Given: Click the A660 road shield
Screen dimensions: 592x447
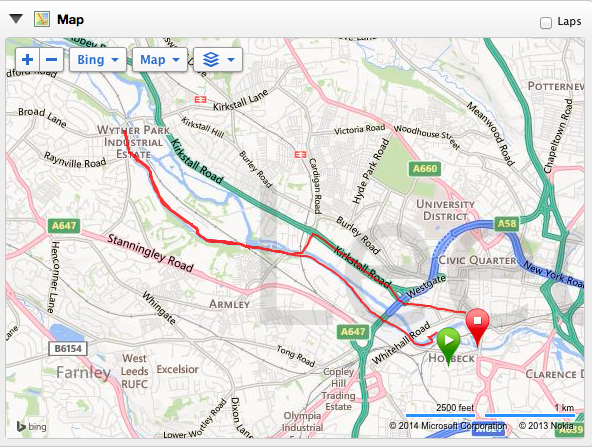Looking at the screenshot, I should click(425, 168).
